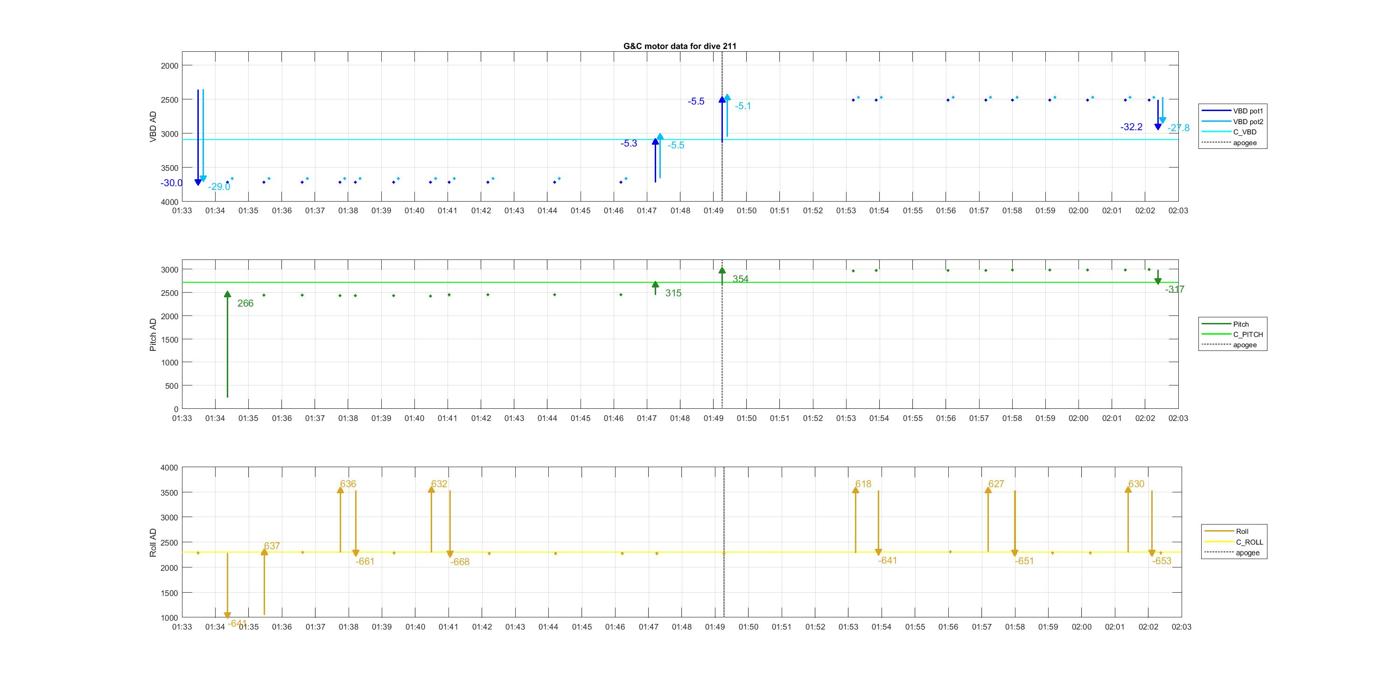This screenshot has height=693, width=1400.
Task: Click apogee entry in the Roll legend
Action: [x=1232, y=552]
